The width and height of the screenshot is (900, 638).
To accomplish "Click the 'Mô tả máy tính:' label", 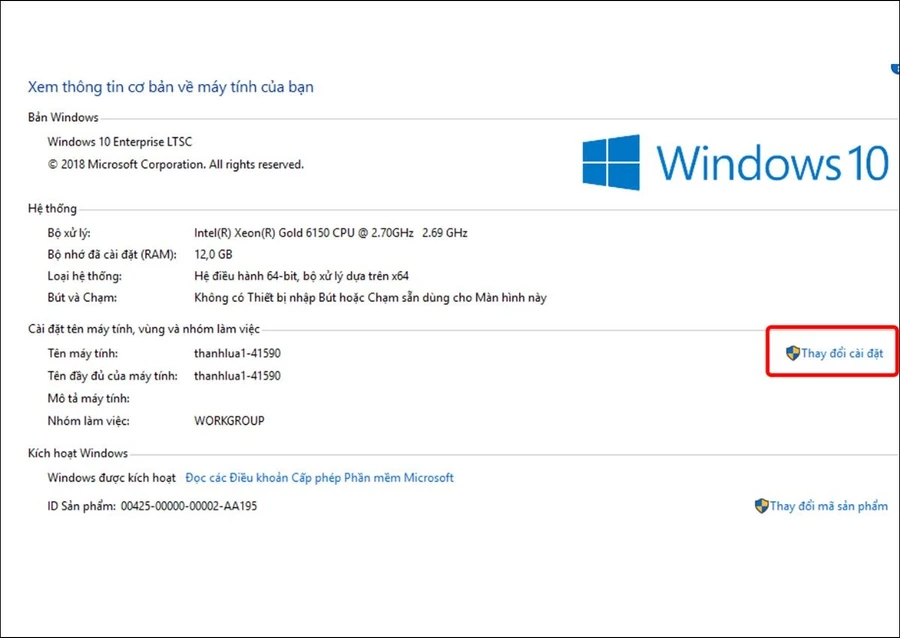I will [x=88, y=398].
